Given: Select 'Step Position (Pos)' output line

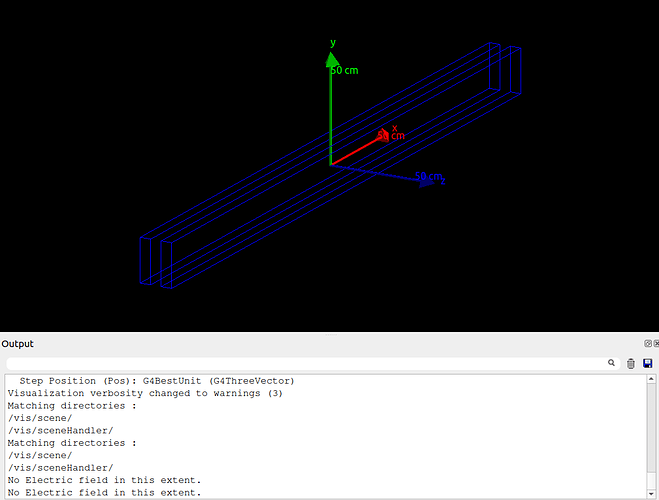Looking at the screenshot, I should (157, 381).
